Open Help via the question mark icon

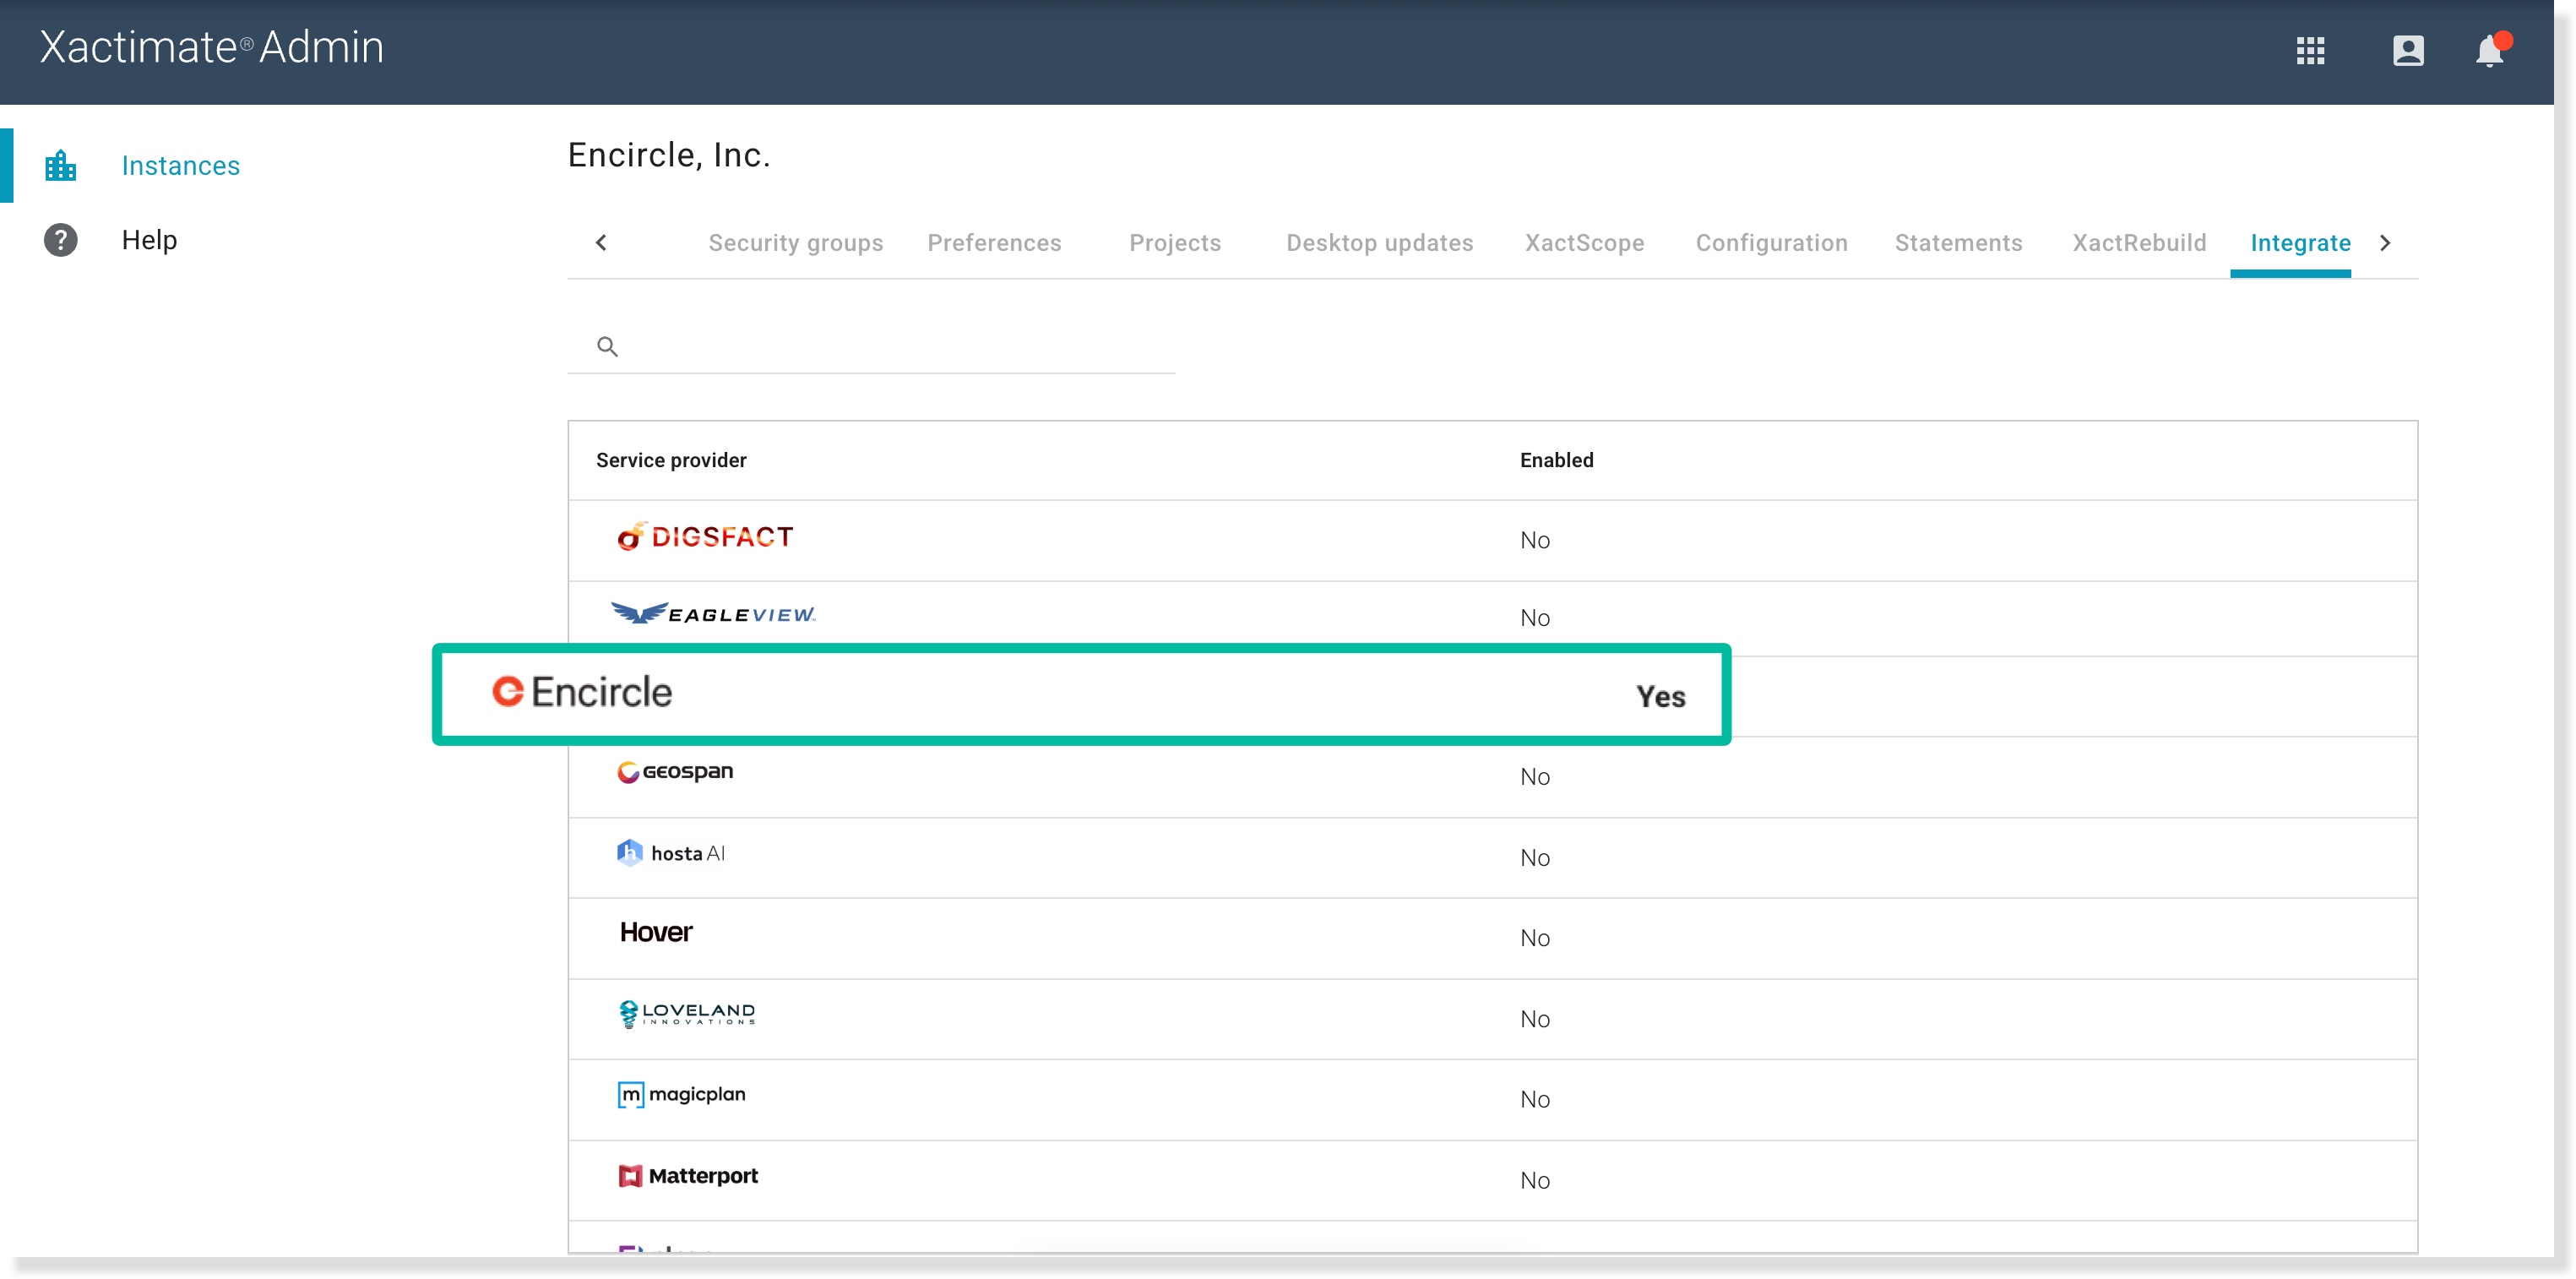click(x=61, y=239)
